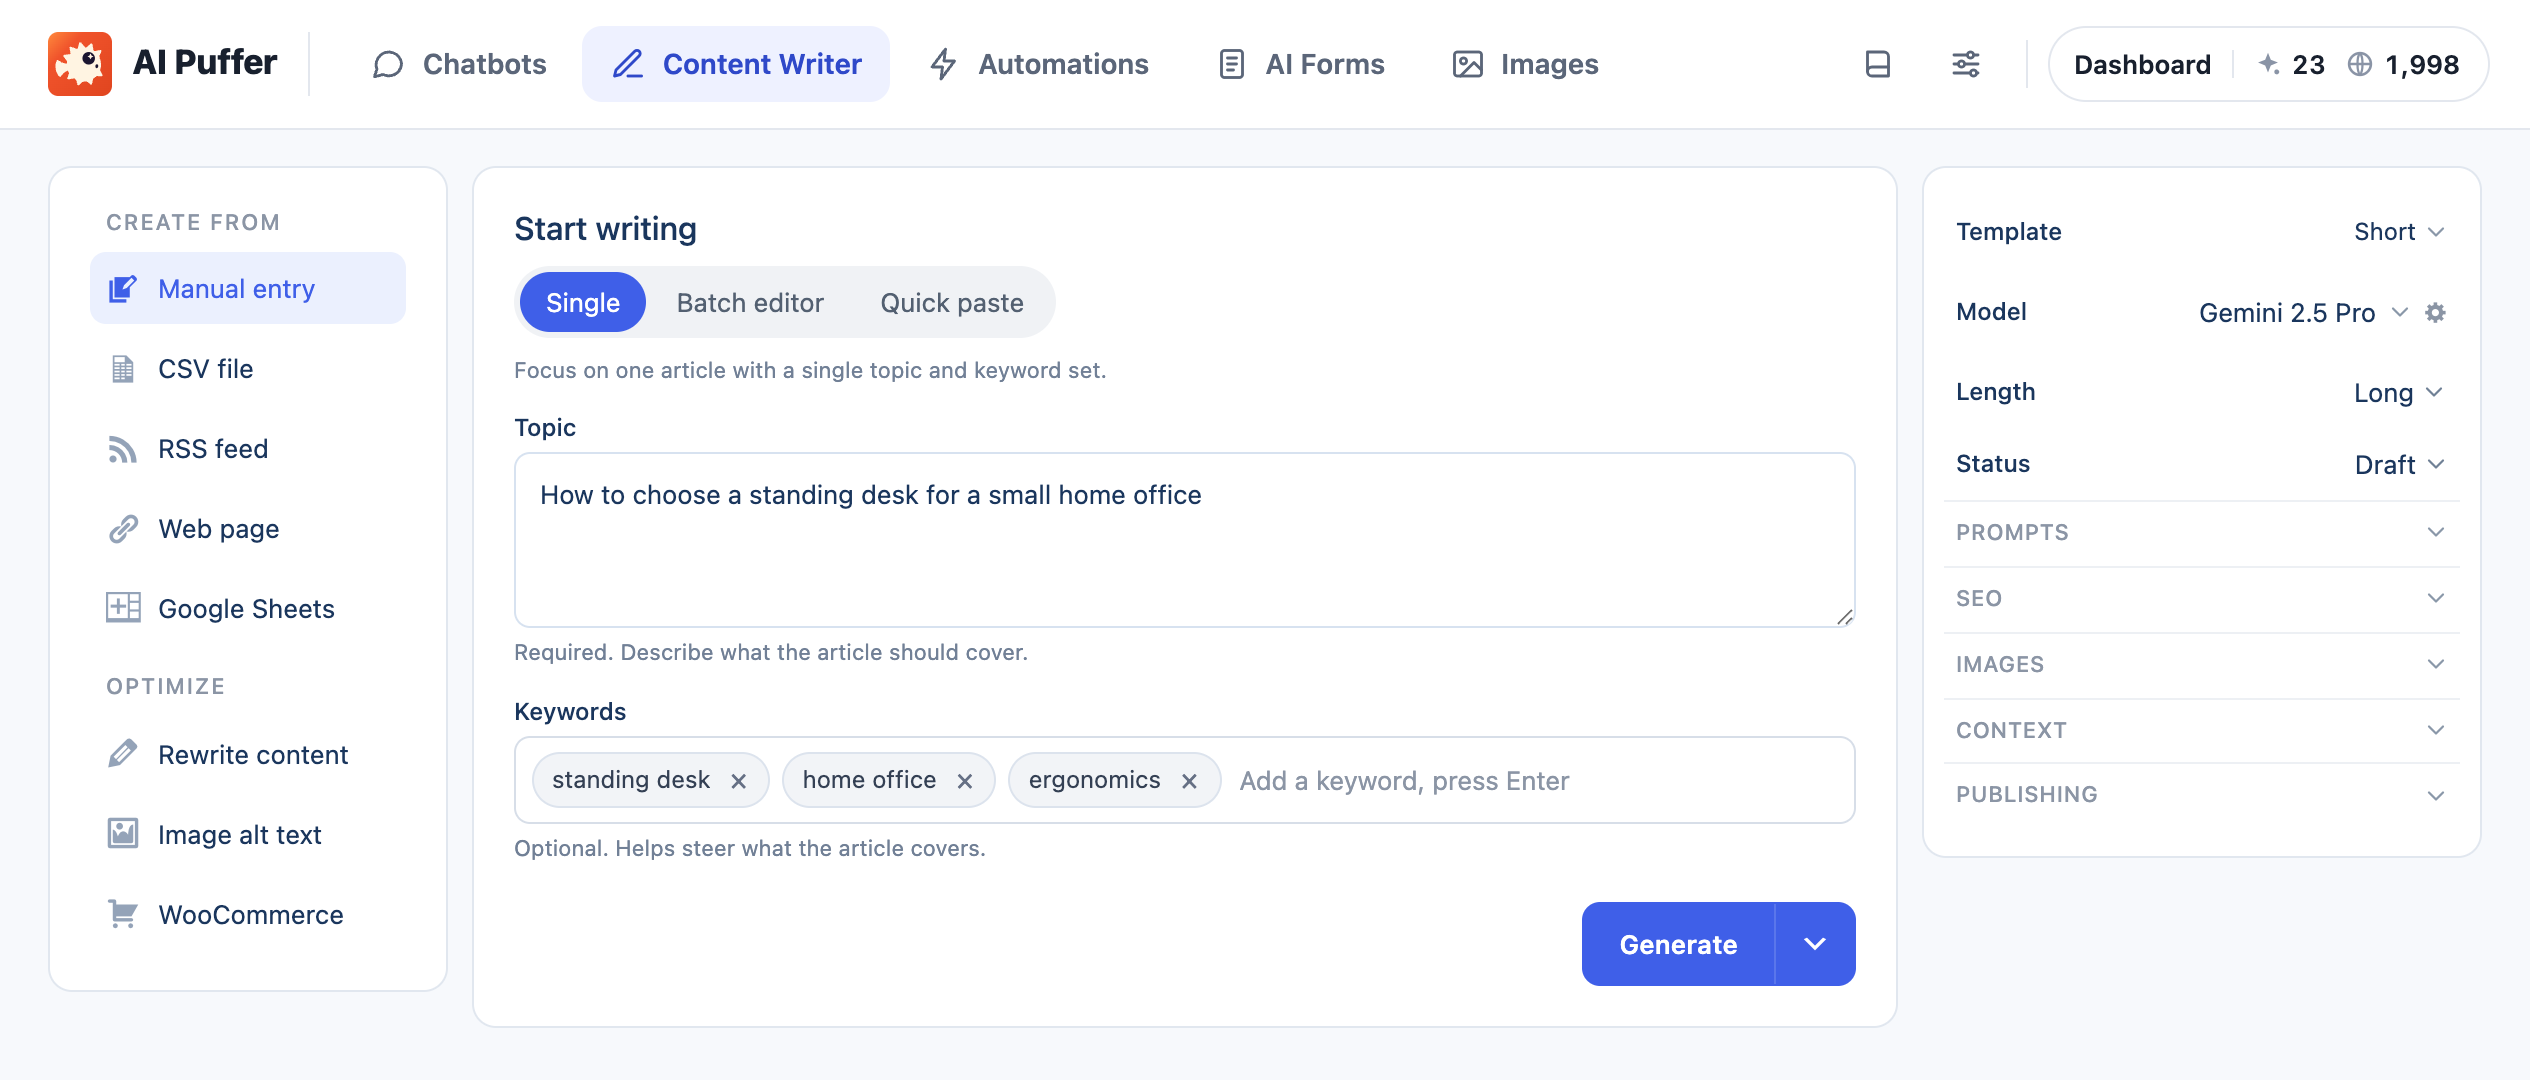Expand the IMAGES section
Image resolution: width=2530 pixels, height=1080 pixels.
[x=2201, y=664]
